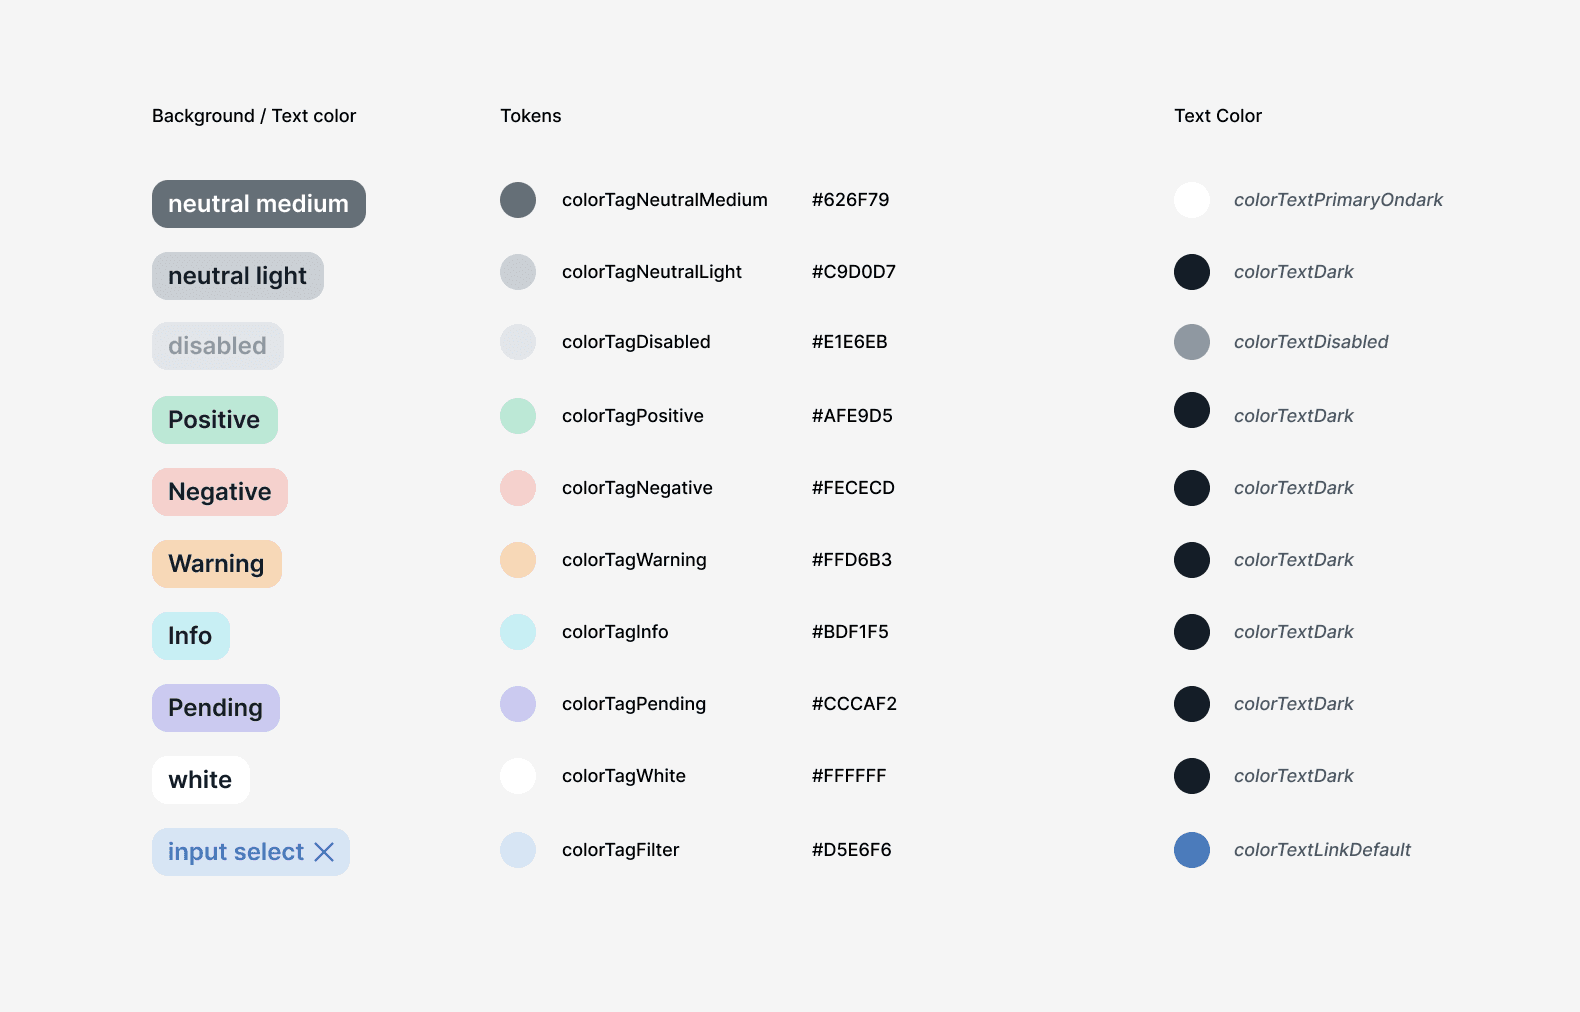Select the colorTagWhite token name
Screen dimensions: 1580x1012
click(x=624, y=776)
